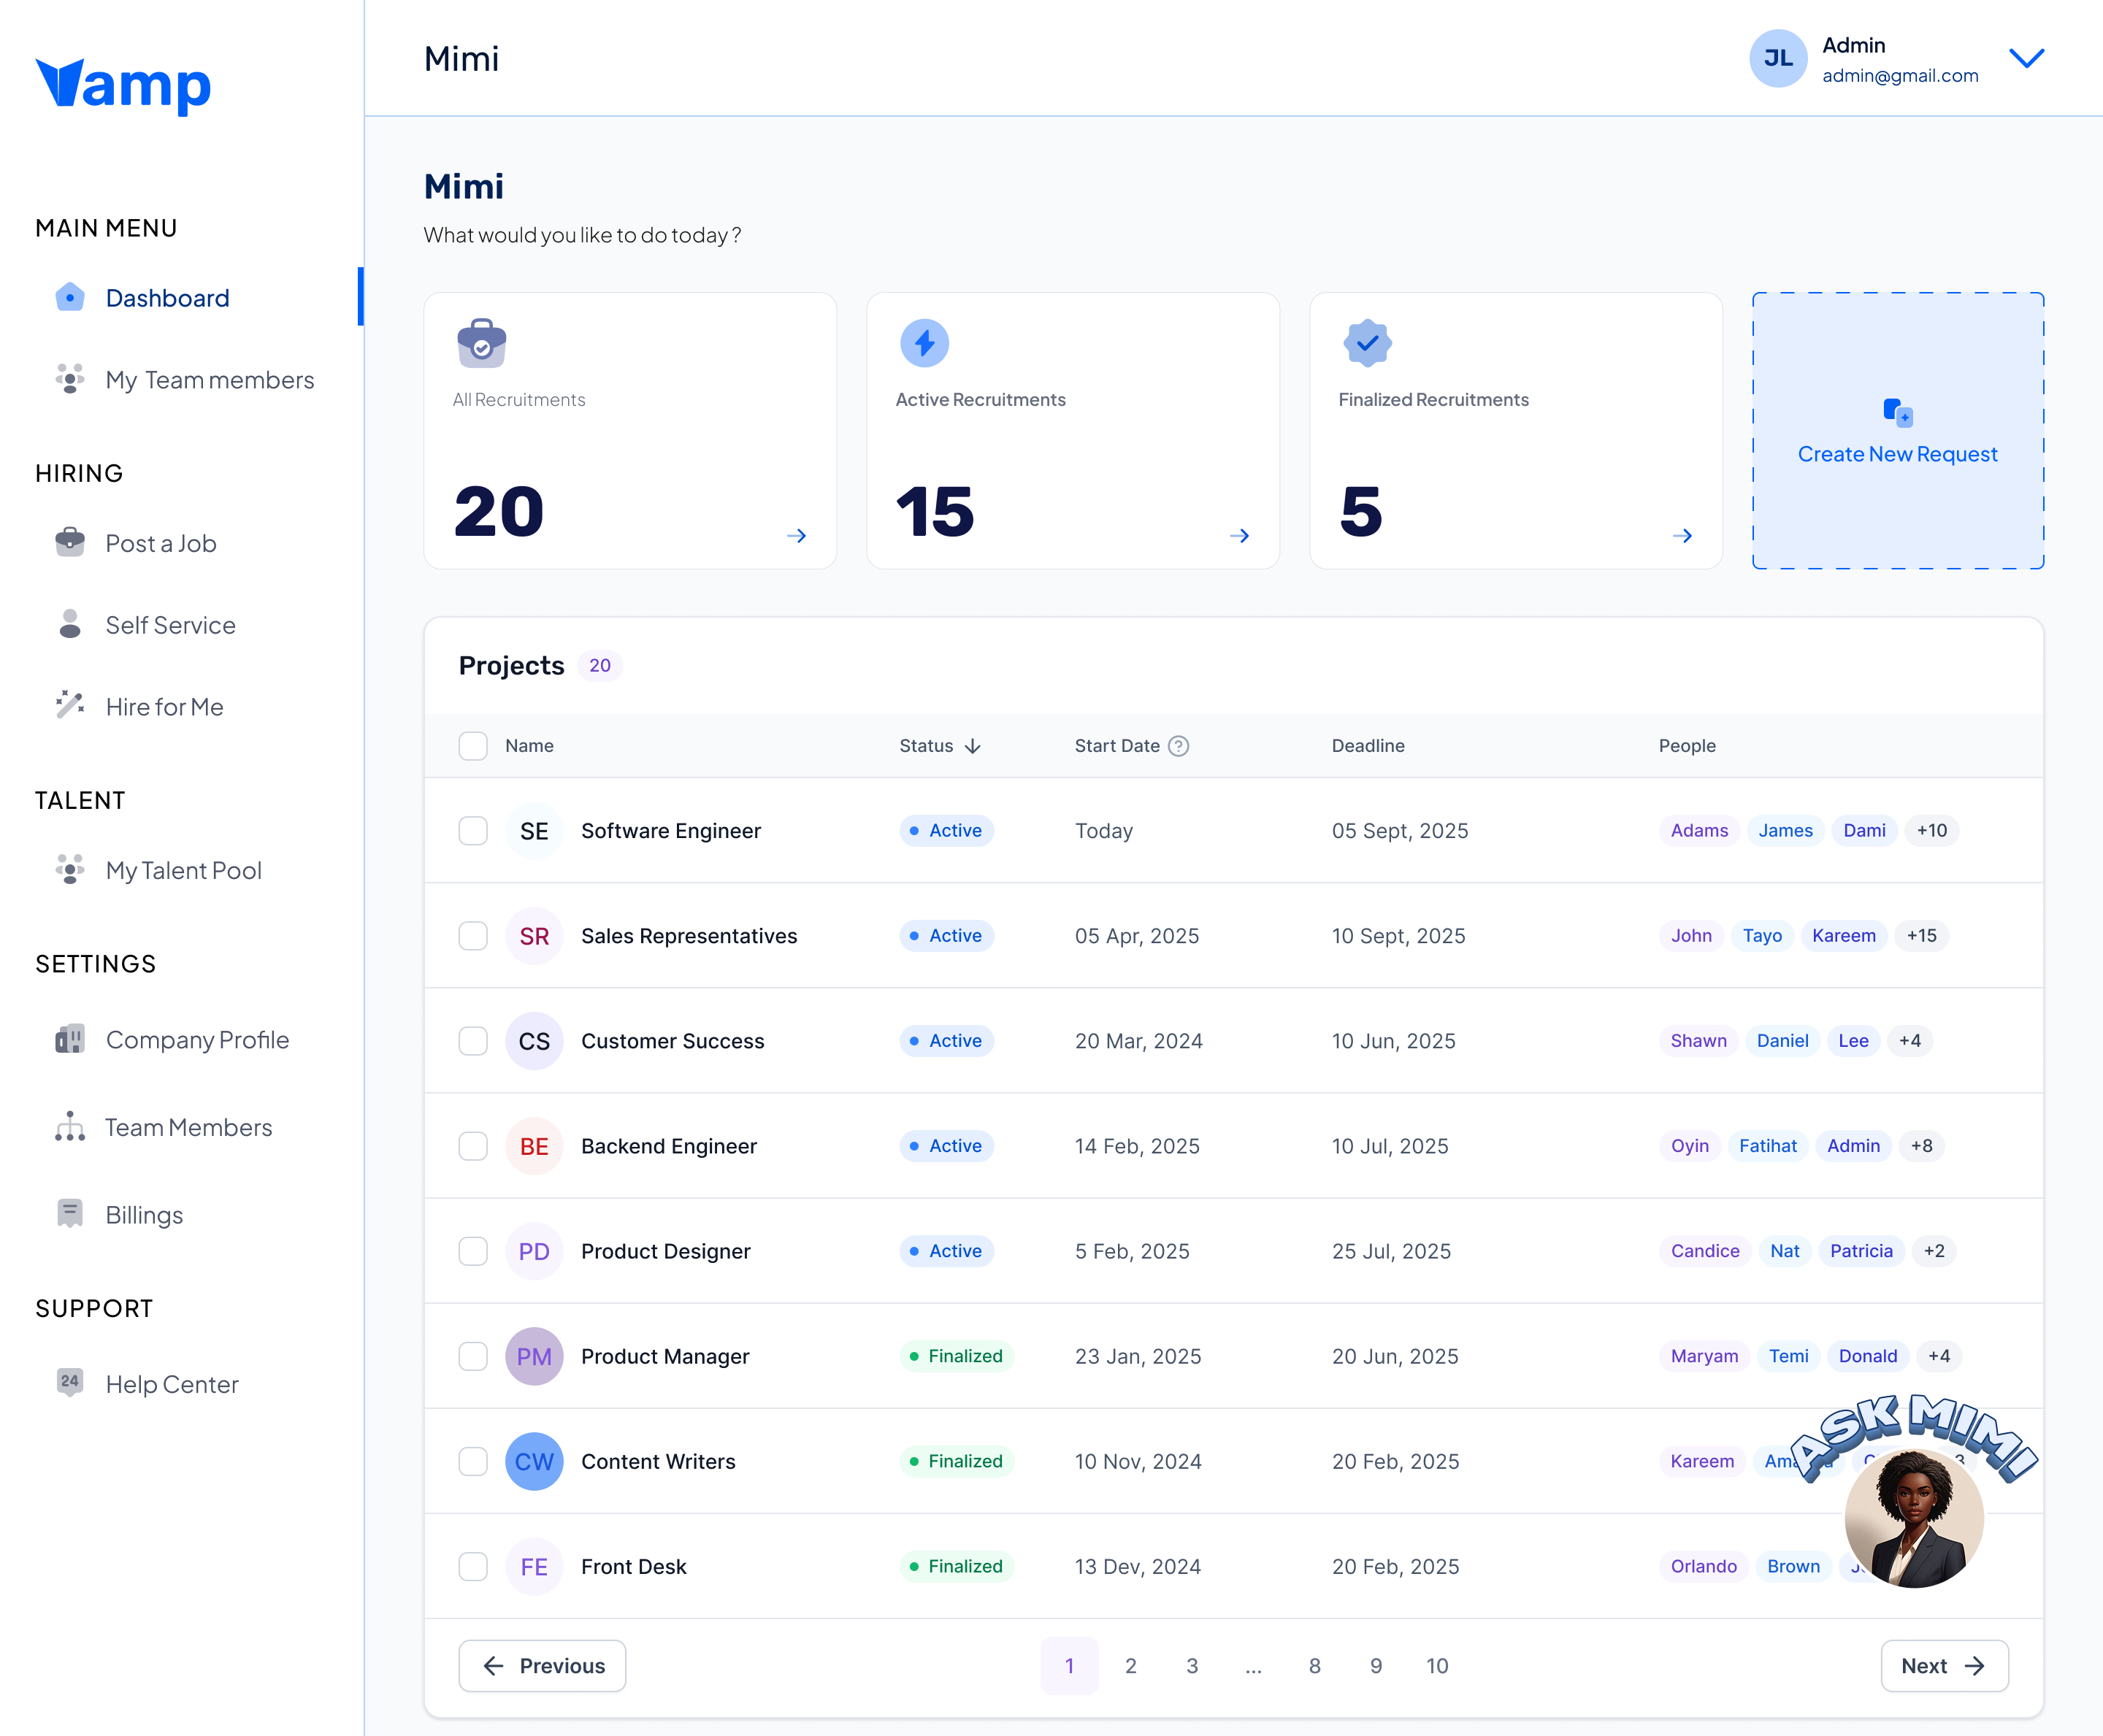Open page 3 of the projects list
The image size is (2103, 1736).
(x=1192, y=1665)
